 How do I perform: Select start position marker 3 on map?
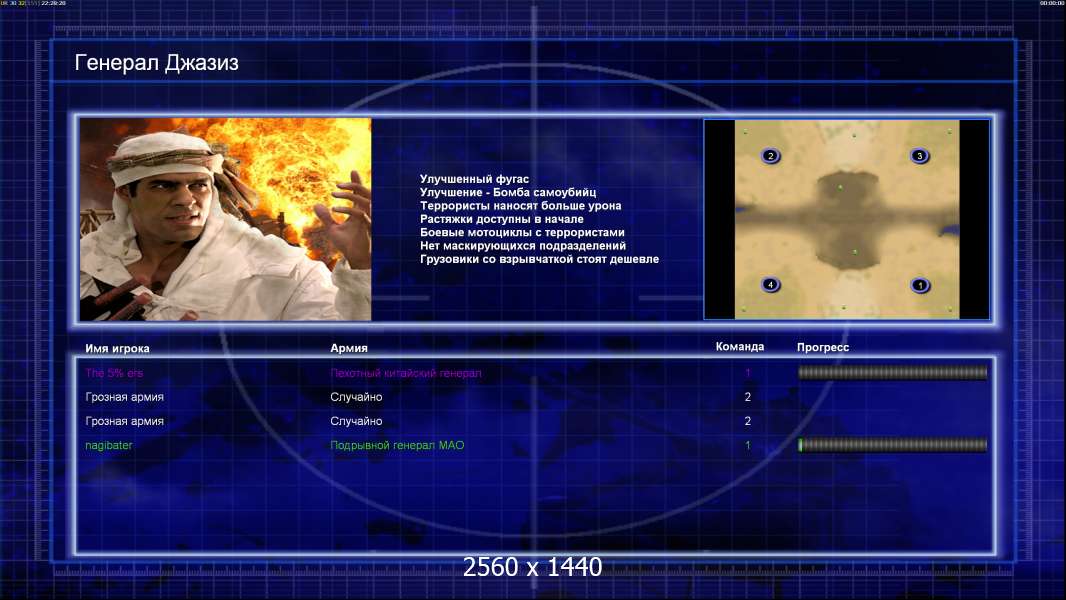coord(920,156)
